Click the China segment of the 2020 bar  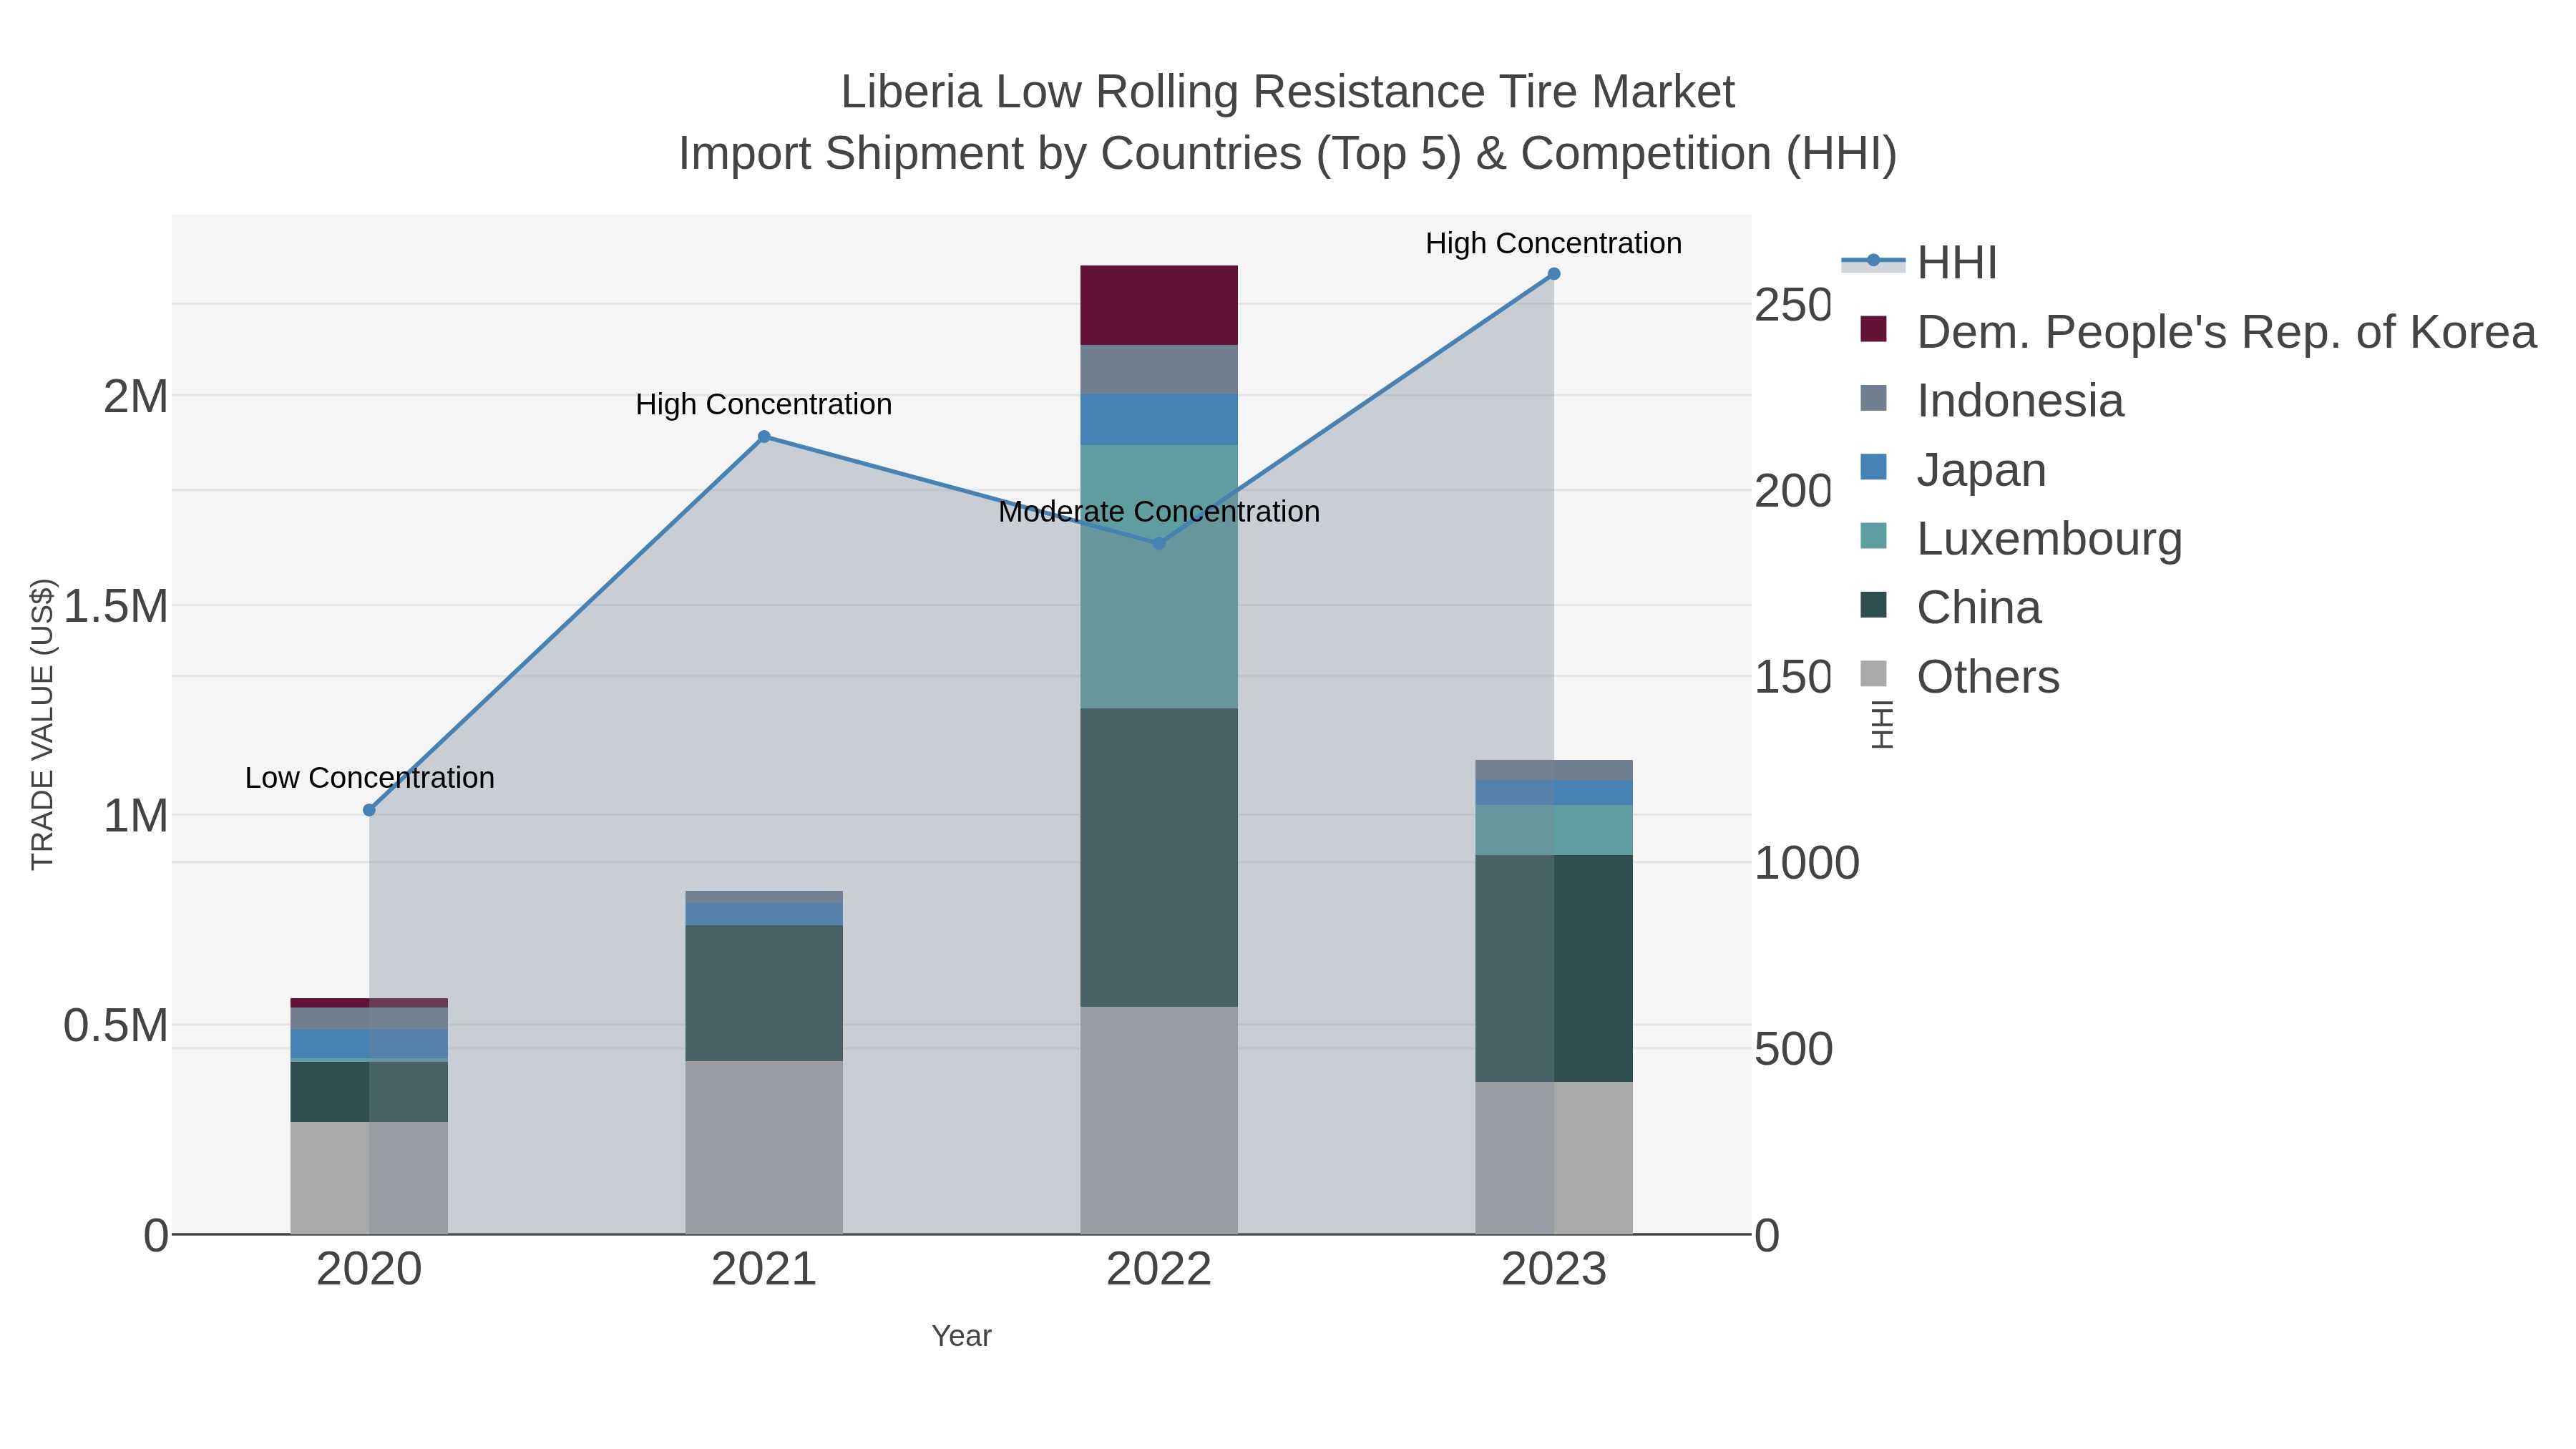(x=369, y=1092)
